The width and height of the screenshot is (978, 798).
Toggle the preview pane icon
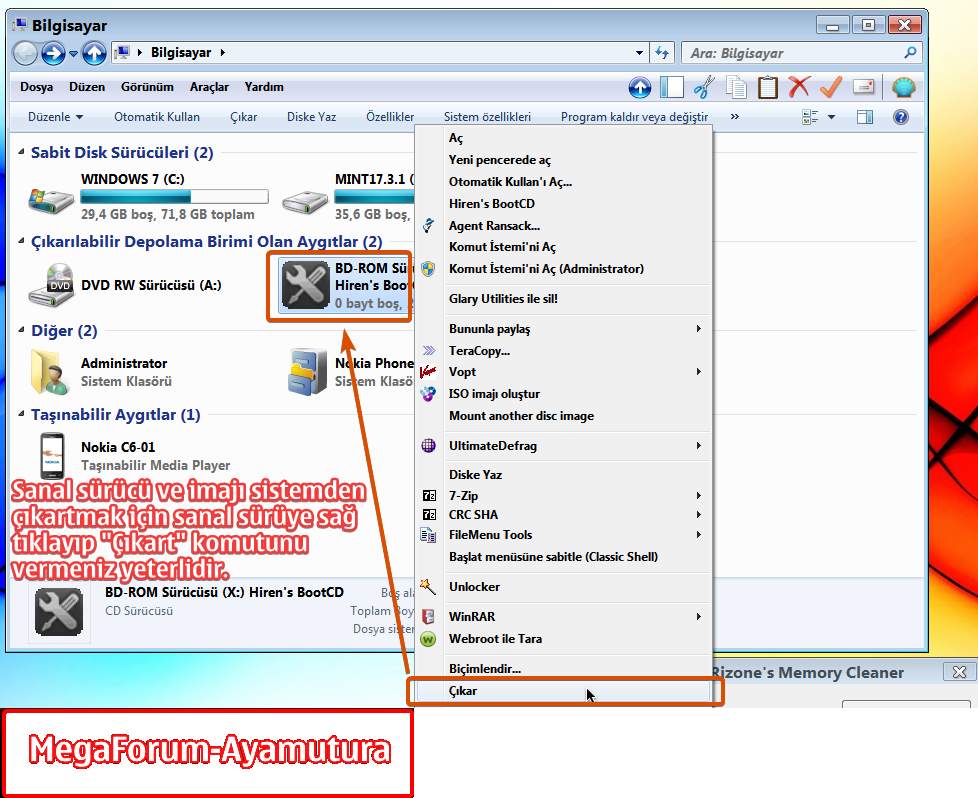[x=865, y=117]
